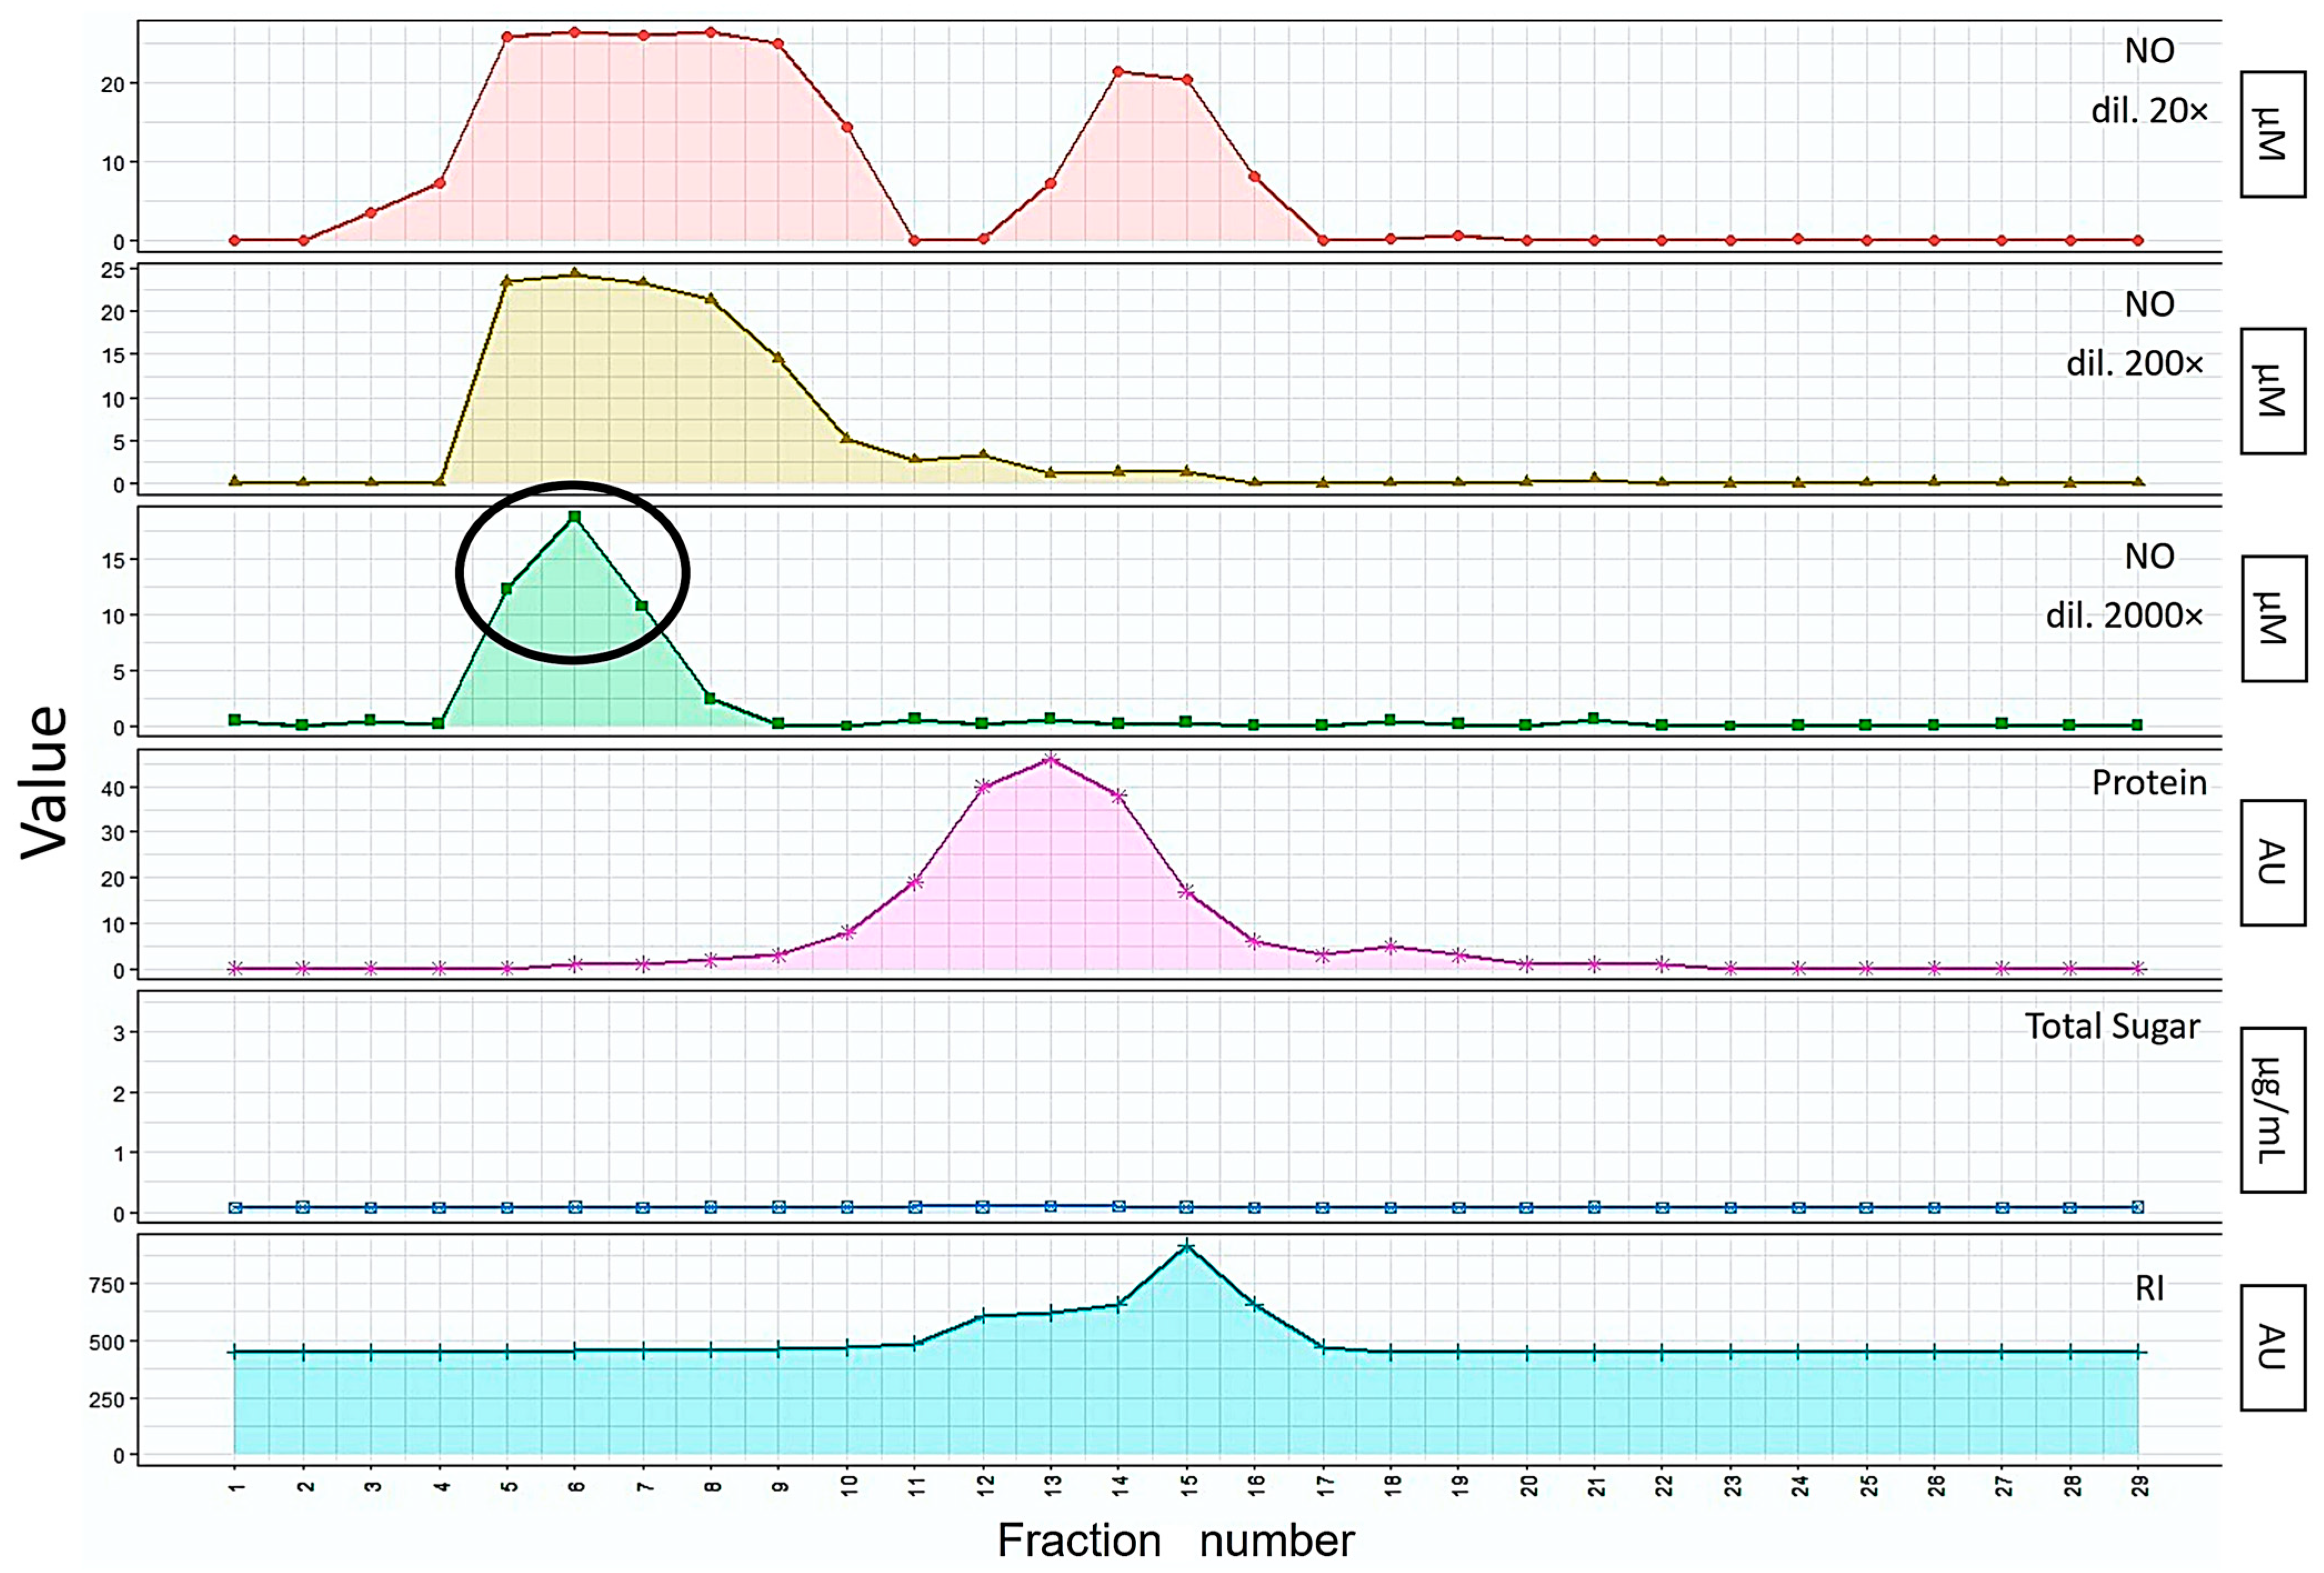
Task: Click red data point at fraction 10, NO dil. 20×
Action: click(847, 127)
